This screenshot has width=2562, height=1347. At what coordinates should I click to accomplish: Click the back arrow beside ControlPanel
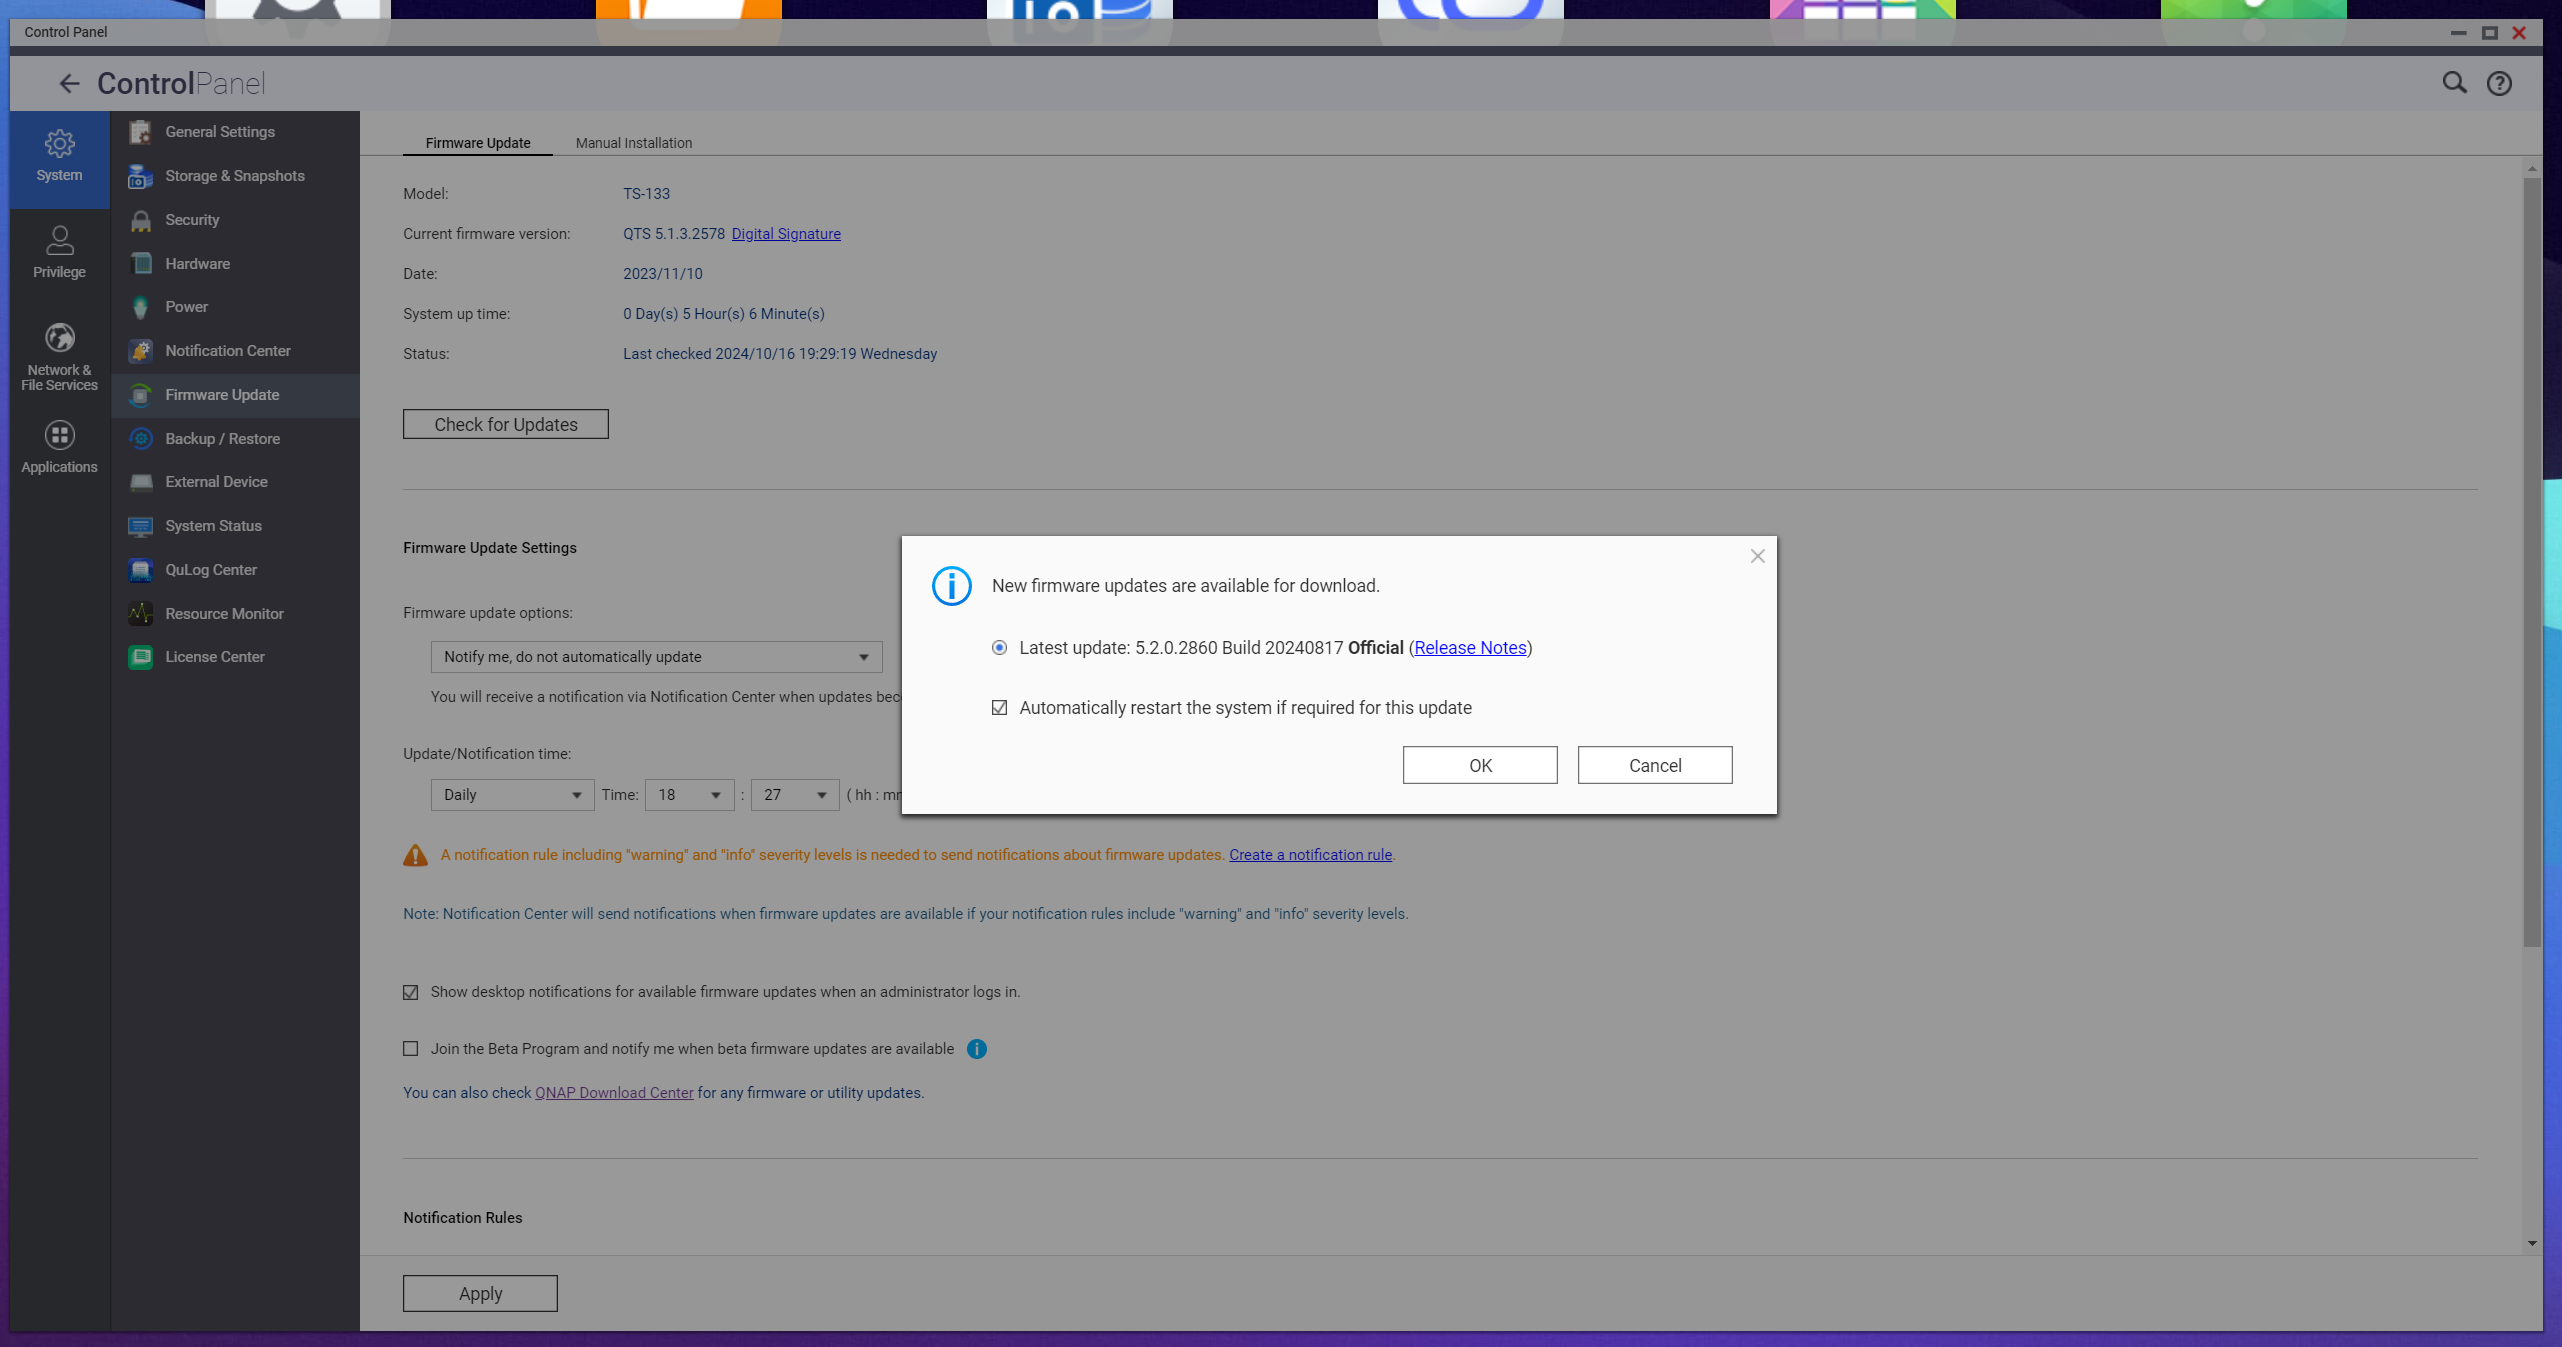pos(68,83)
